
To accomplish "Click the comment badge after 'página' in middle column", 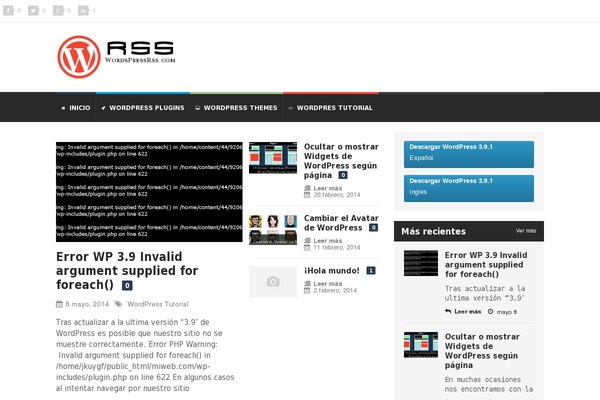I will click(343, 175).
